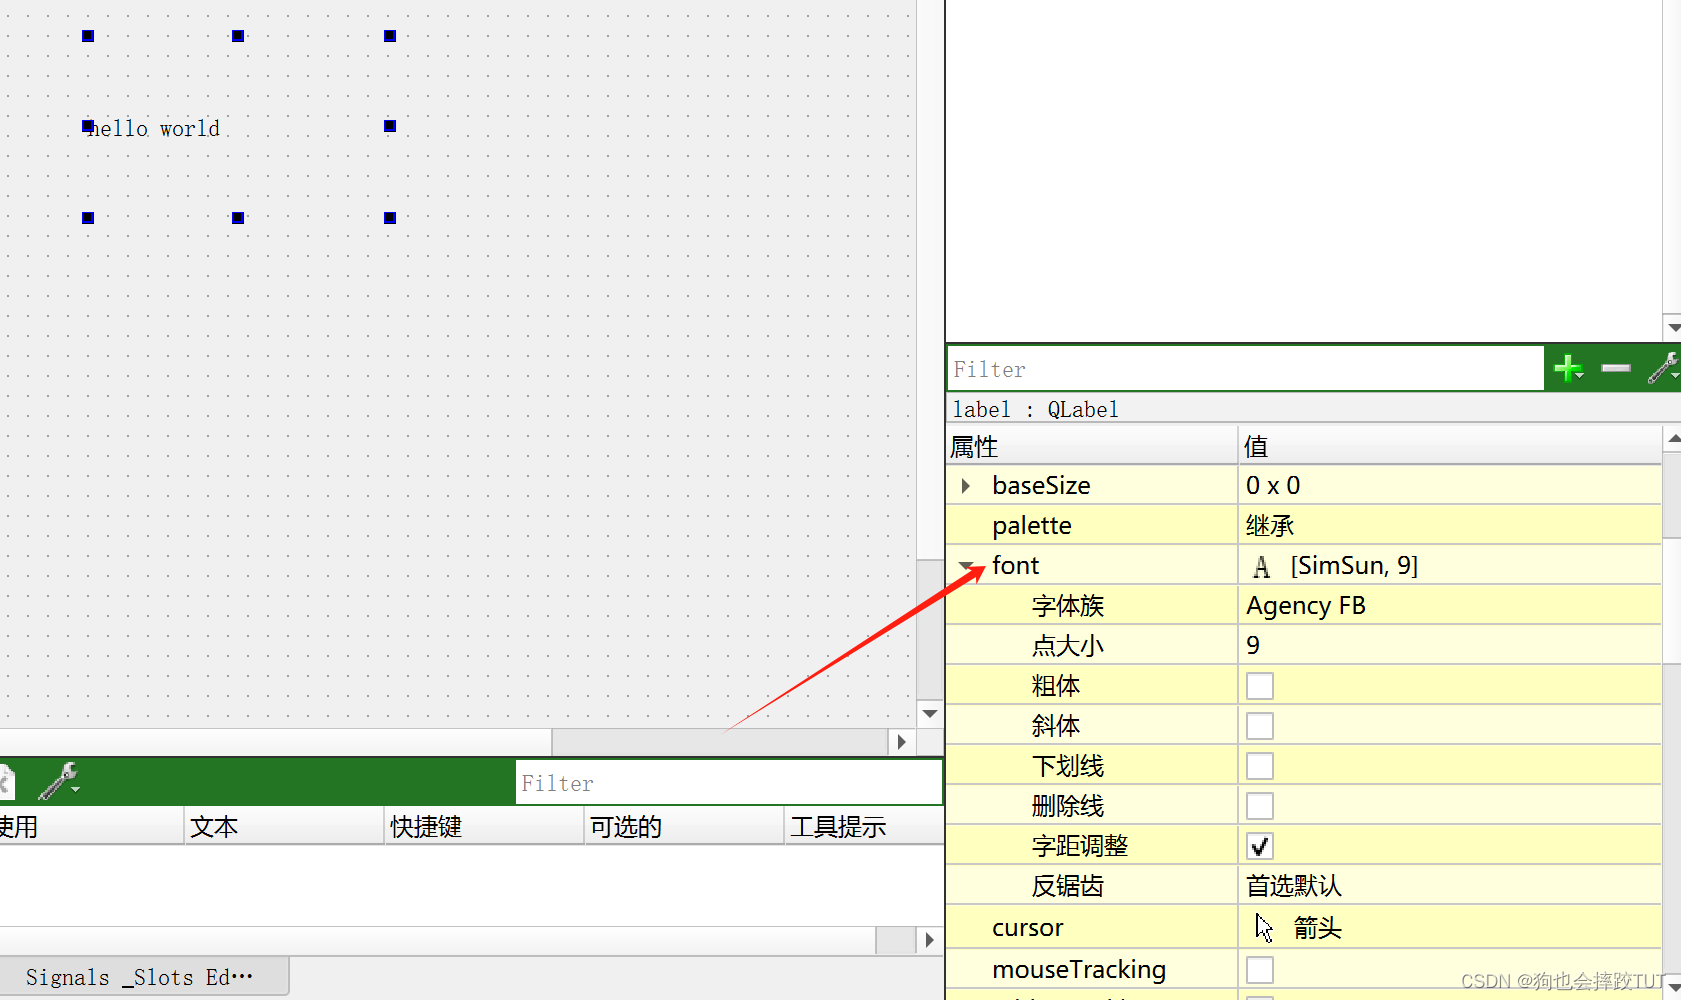Click the property list scroll up arrow
1681x1000 pixels.
(x=1672, y=439)
